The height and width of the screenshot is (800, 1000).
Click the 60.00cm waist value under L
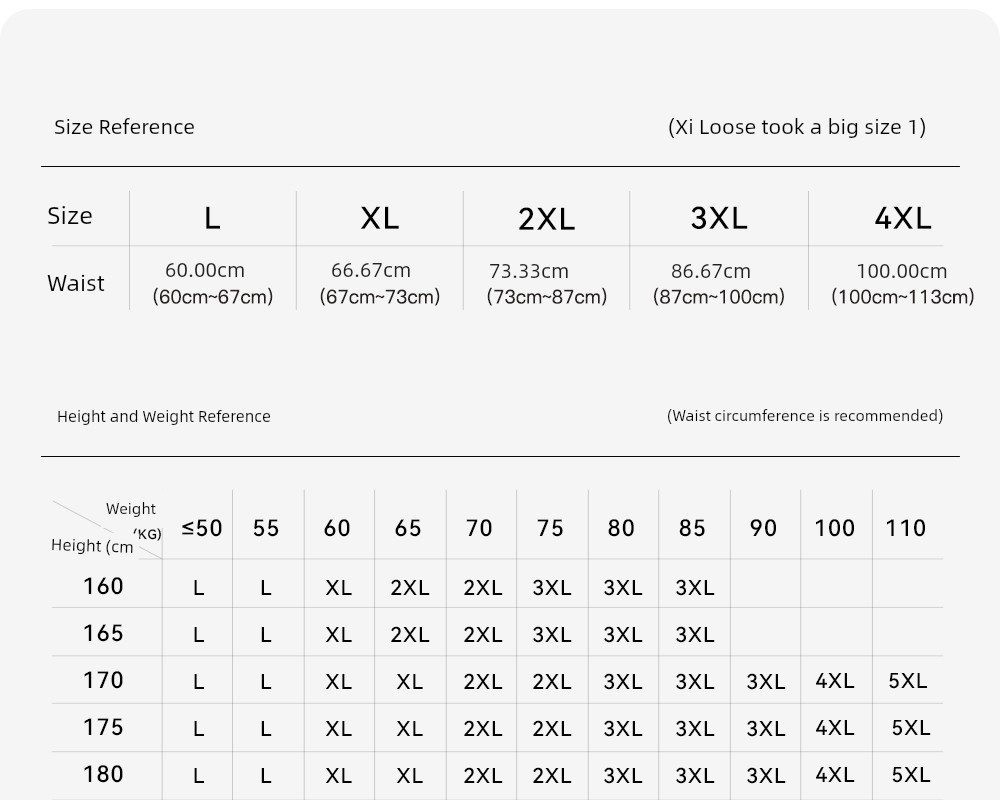205,270
